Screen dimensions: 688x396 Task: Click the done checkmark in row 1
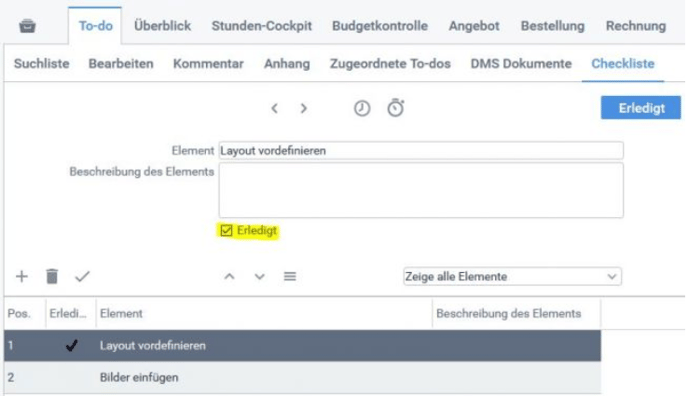click(x=72, y=346)
